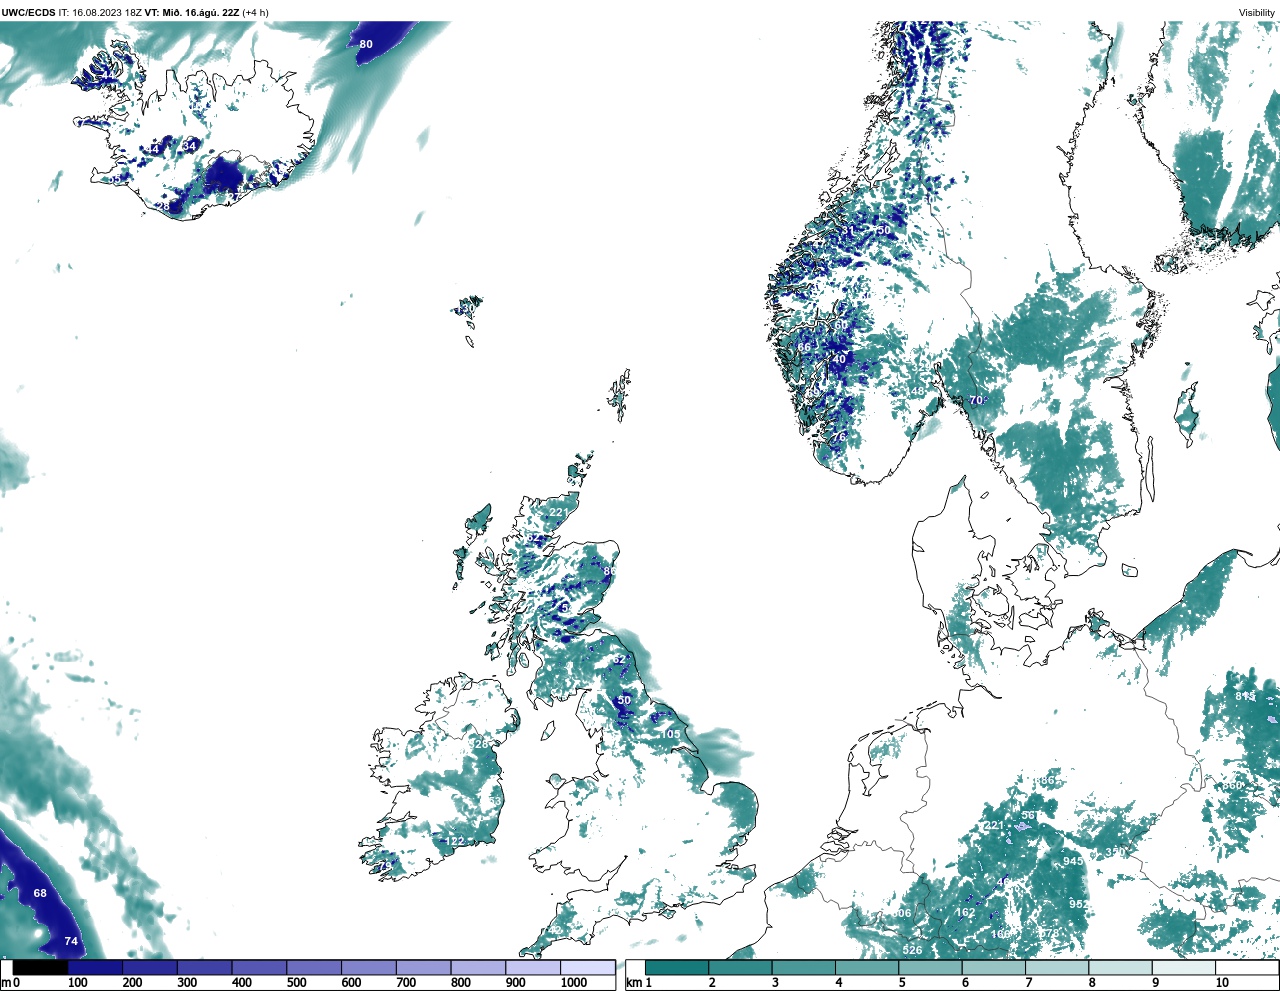Viewport: 1280px width, 991px height.
Task: Click the "79" value in southwest Ireland
Action: click(x=386, y=866)
